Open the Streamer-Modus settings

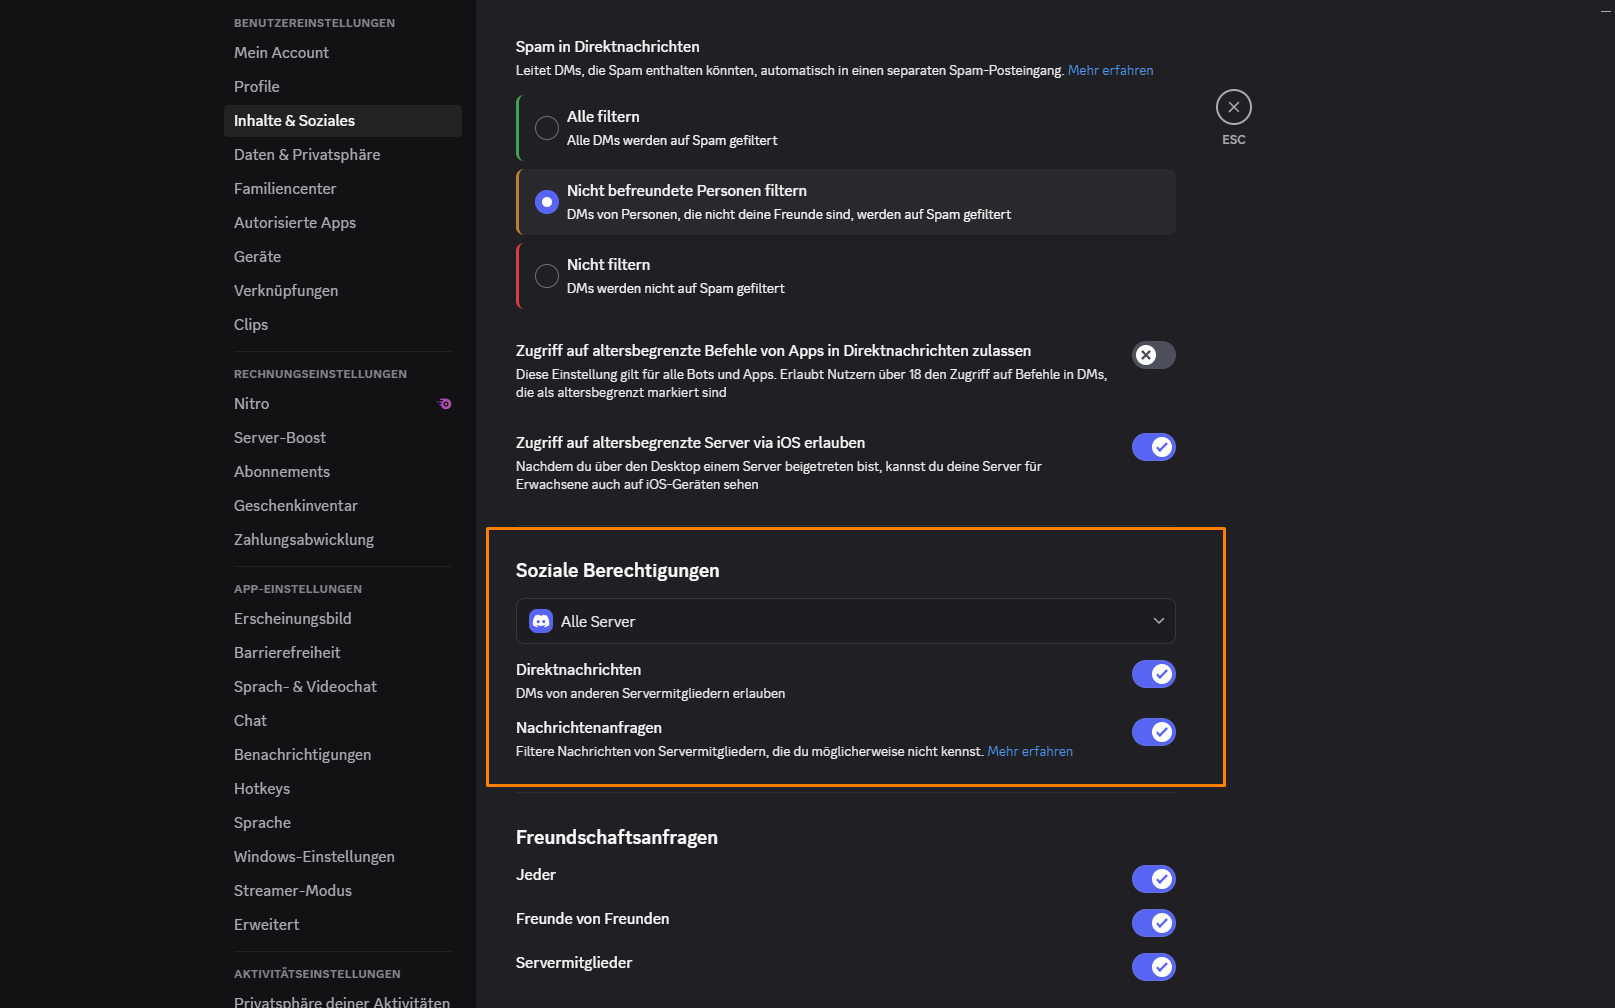point(293,890)
